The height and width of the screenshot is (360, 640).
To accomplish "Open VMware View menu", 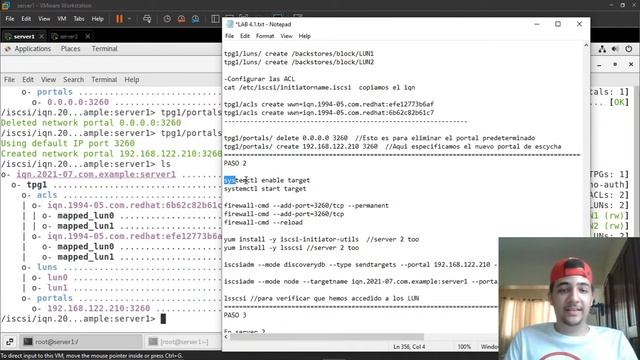I will 44,19.
